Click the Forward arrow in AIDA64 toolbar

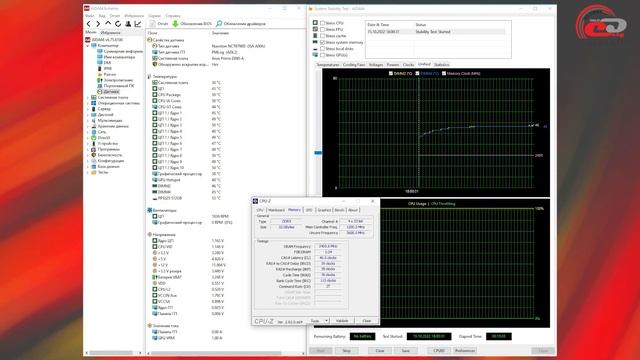[98, 24]
